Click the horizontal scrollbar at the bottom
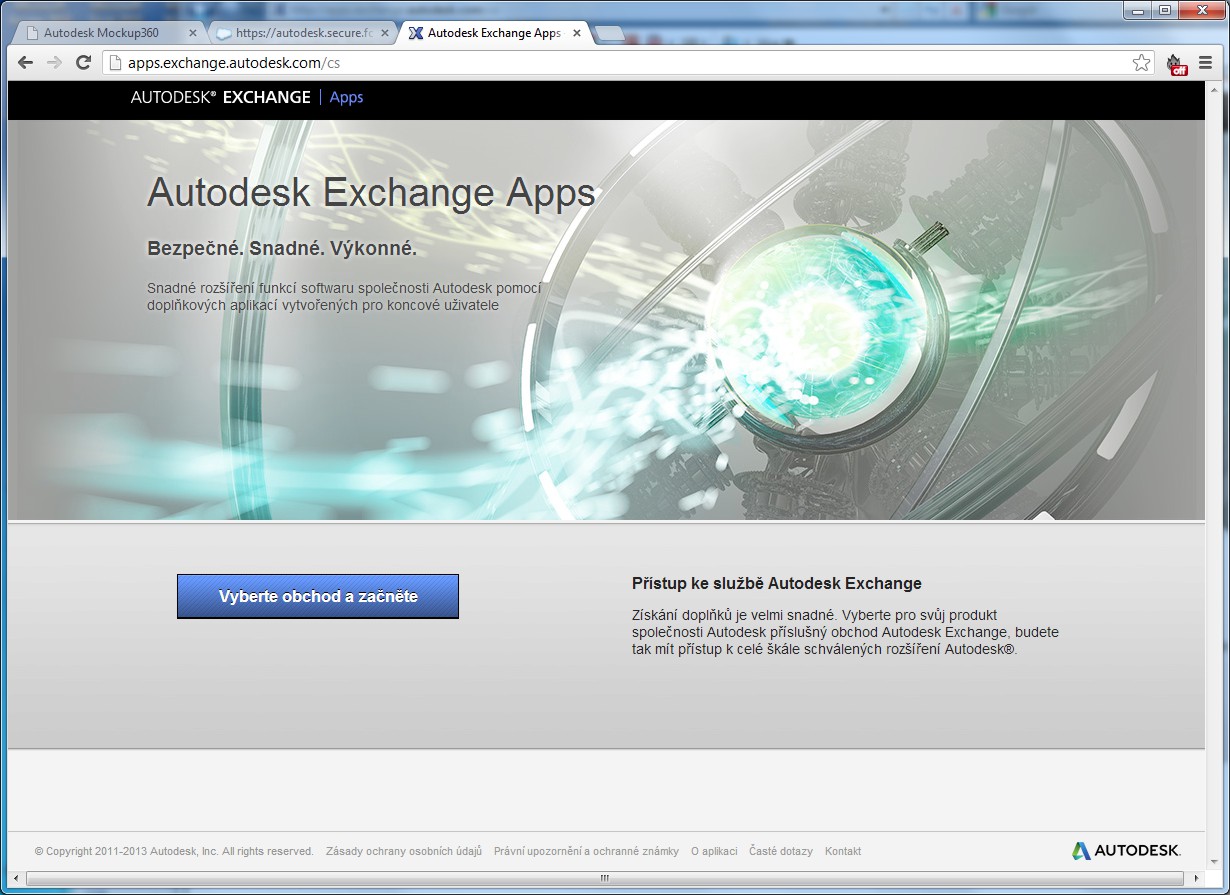This screenshot has width=1230, height=895. 604,877
